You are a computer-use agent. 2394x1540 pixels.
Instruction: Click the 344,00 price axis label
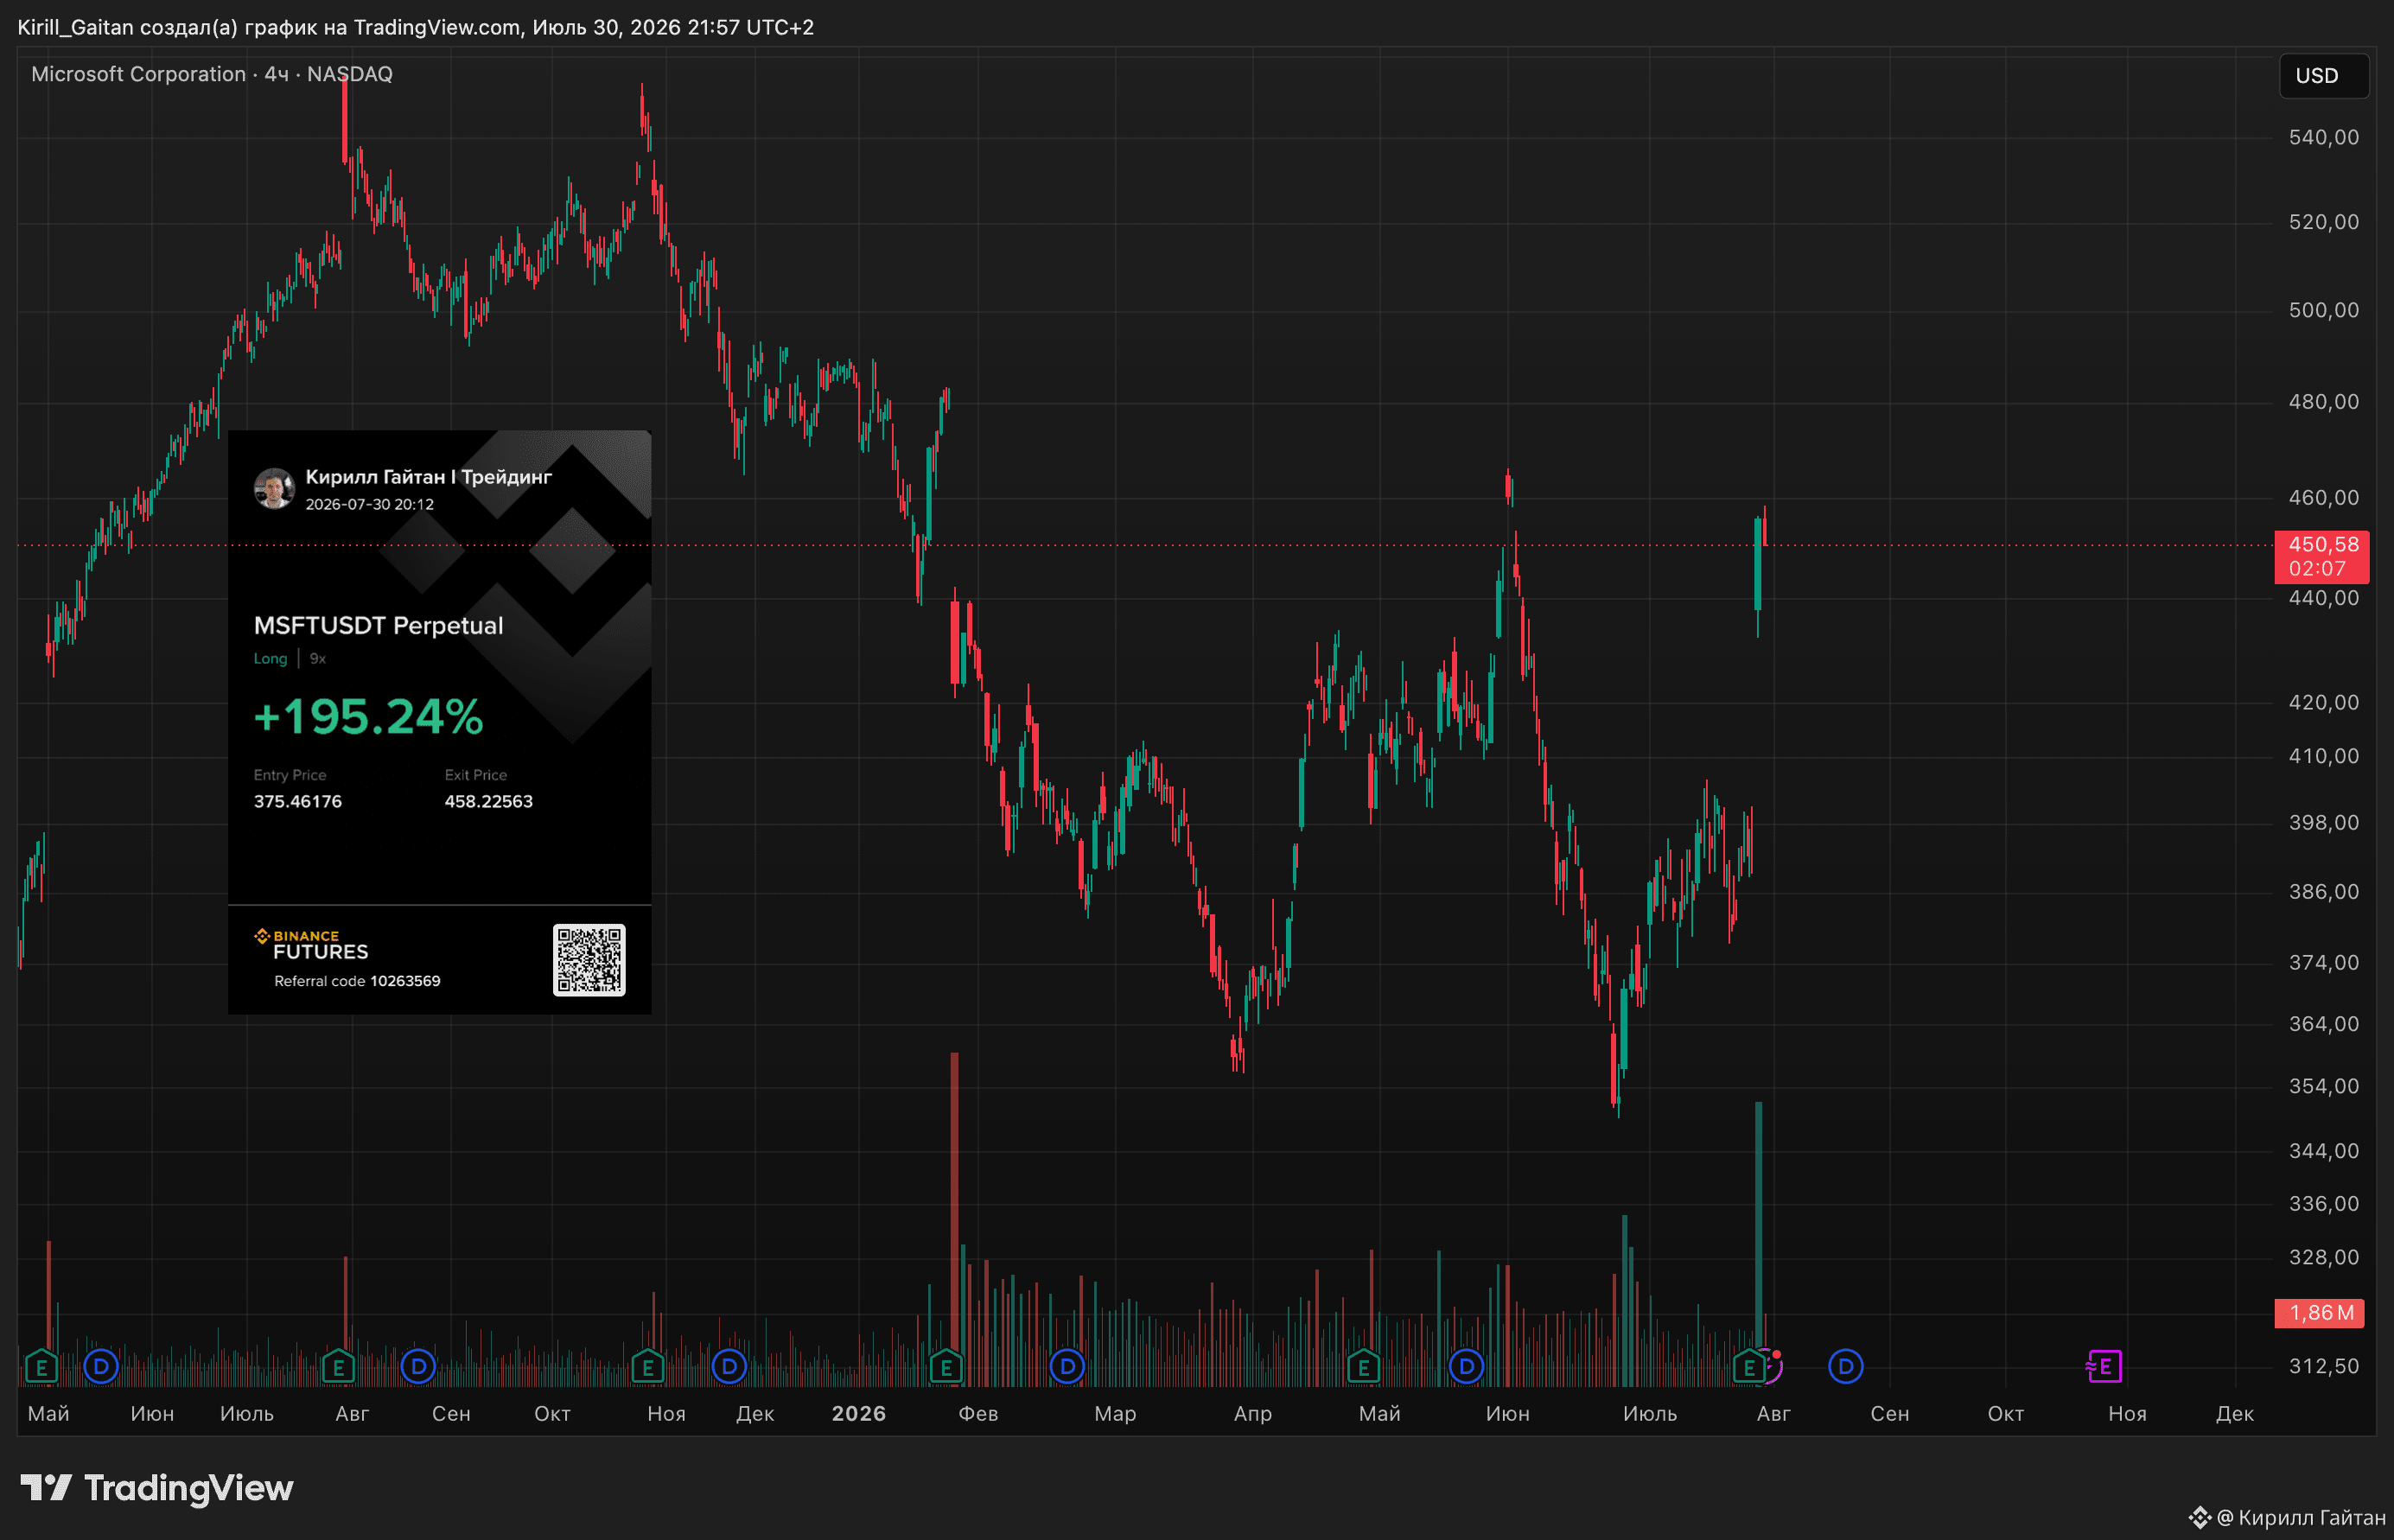tap(2324, 1151)
